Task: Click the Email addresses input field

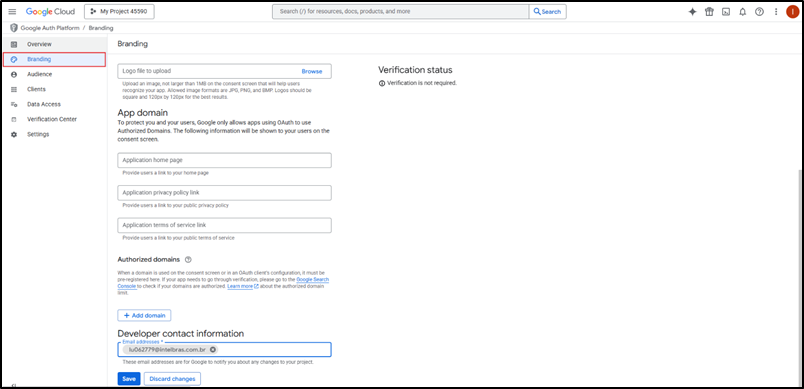Action: (x=224, y=350)
